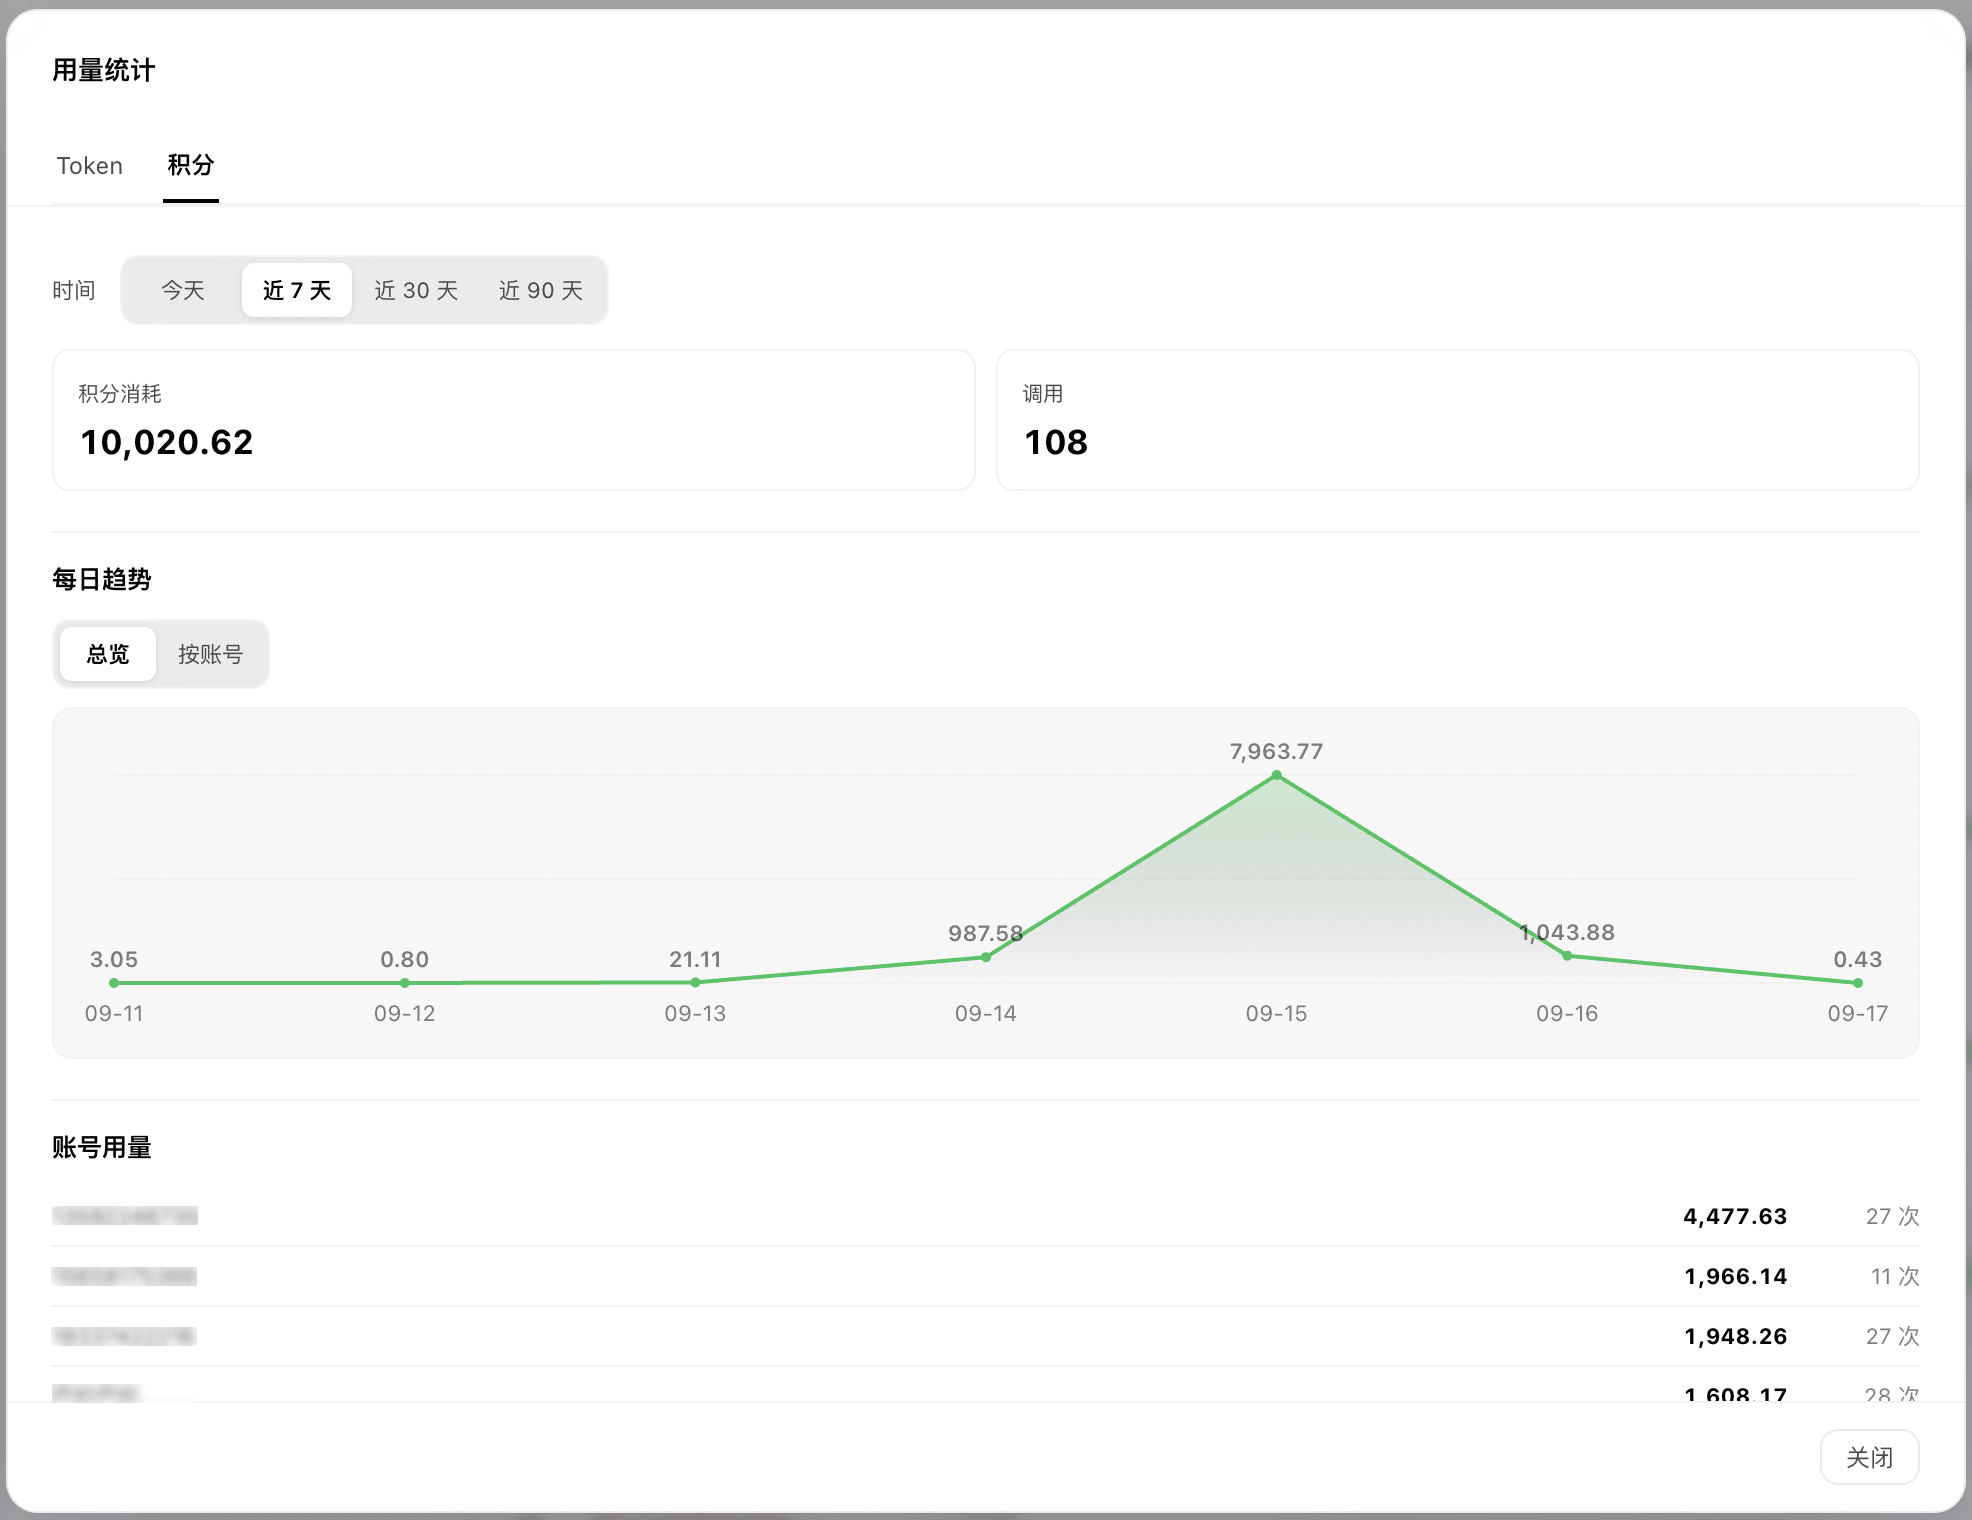This screenshot has height=1520, width=1972.
Task: Click the 用量统计 dialog title
Action: (104, 70)
